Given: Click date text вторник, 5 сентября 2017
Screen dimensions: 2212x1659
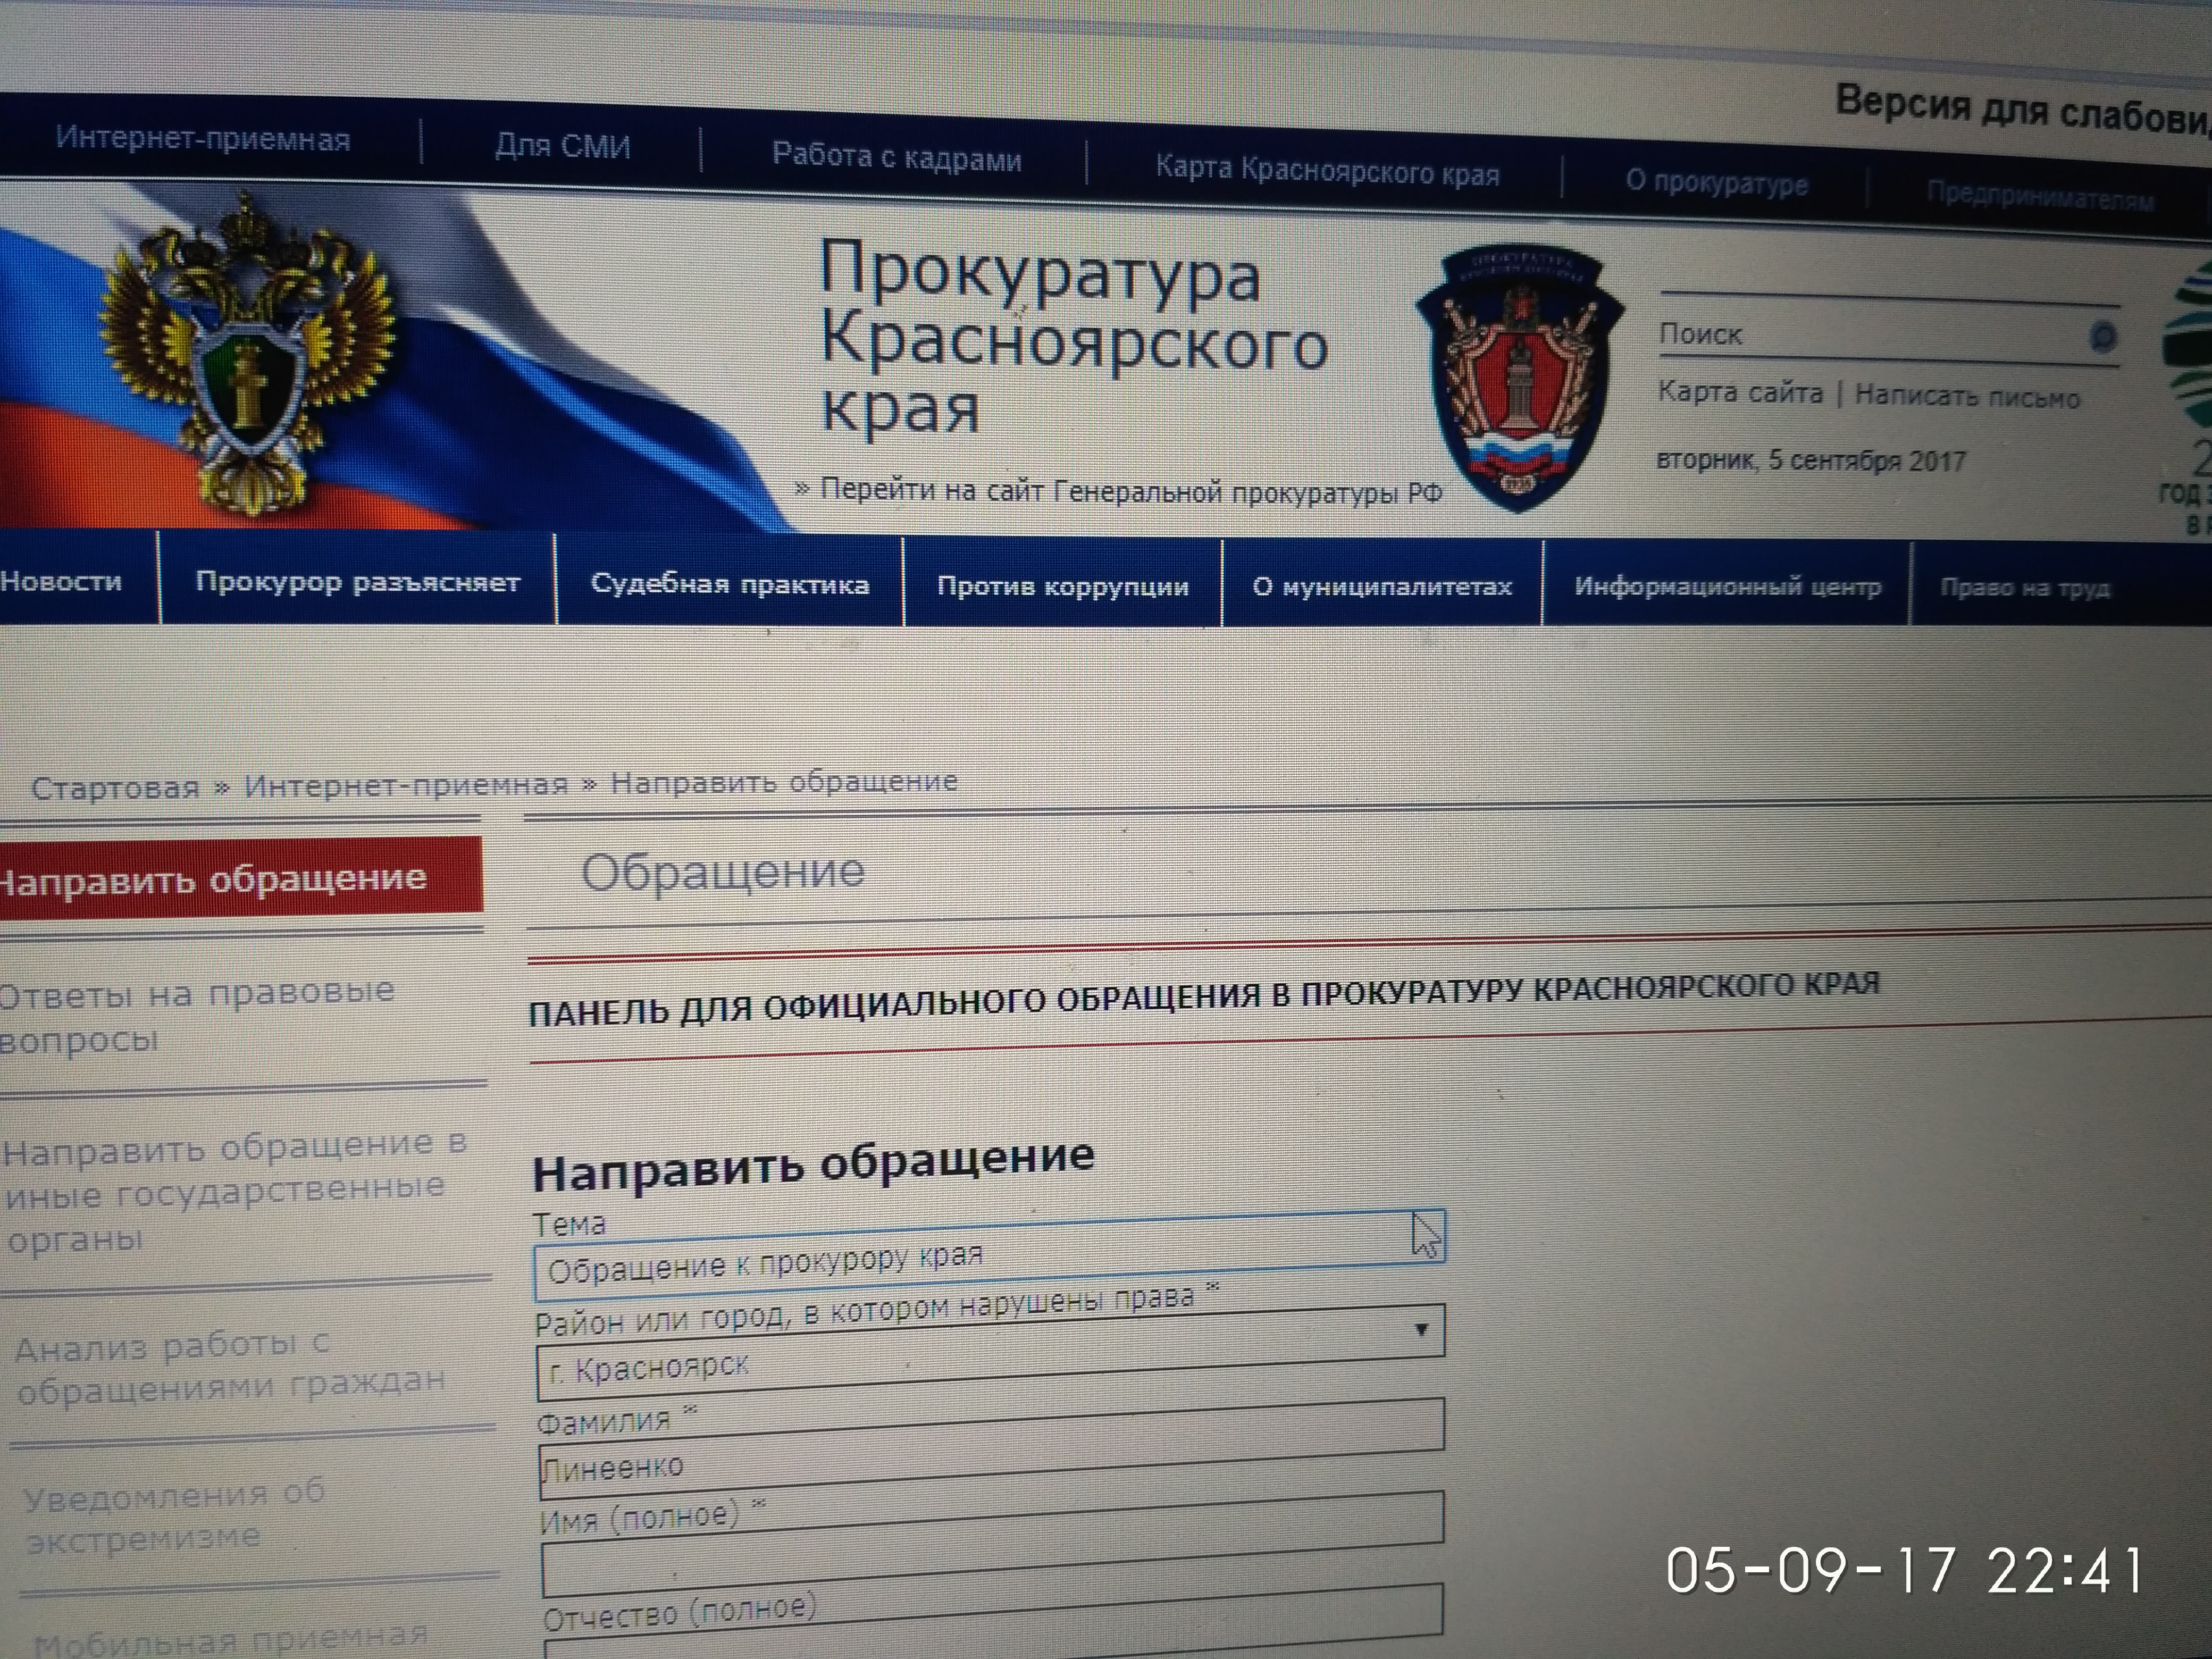Looking at the screenshot, I should tap(1811, 460).
